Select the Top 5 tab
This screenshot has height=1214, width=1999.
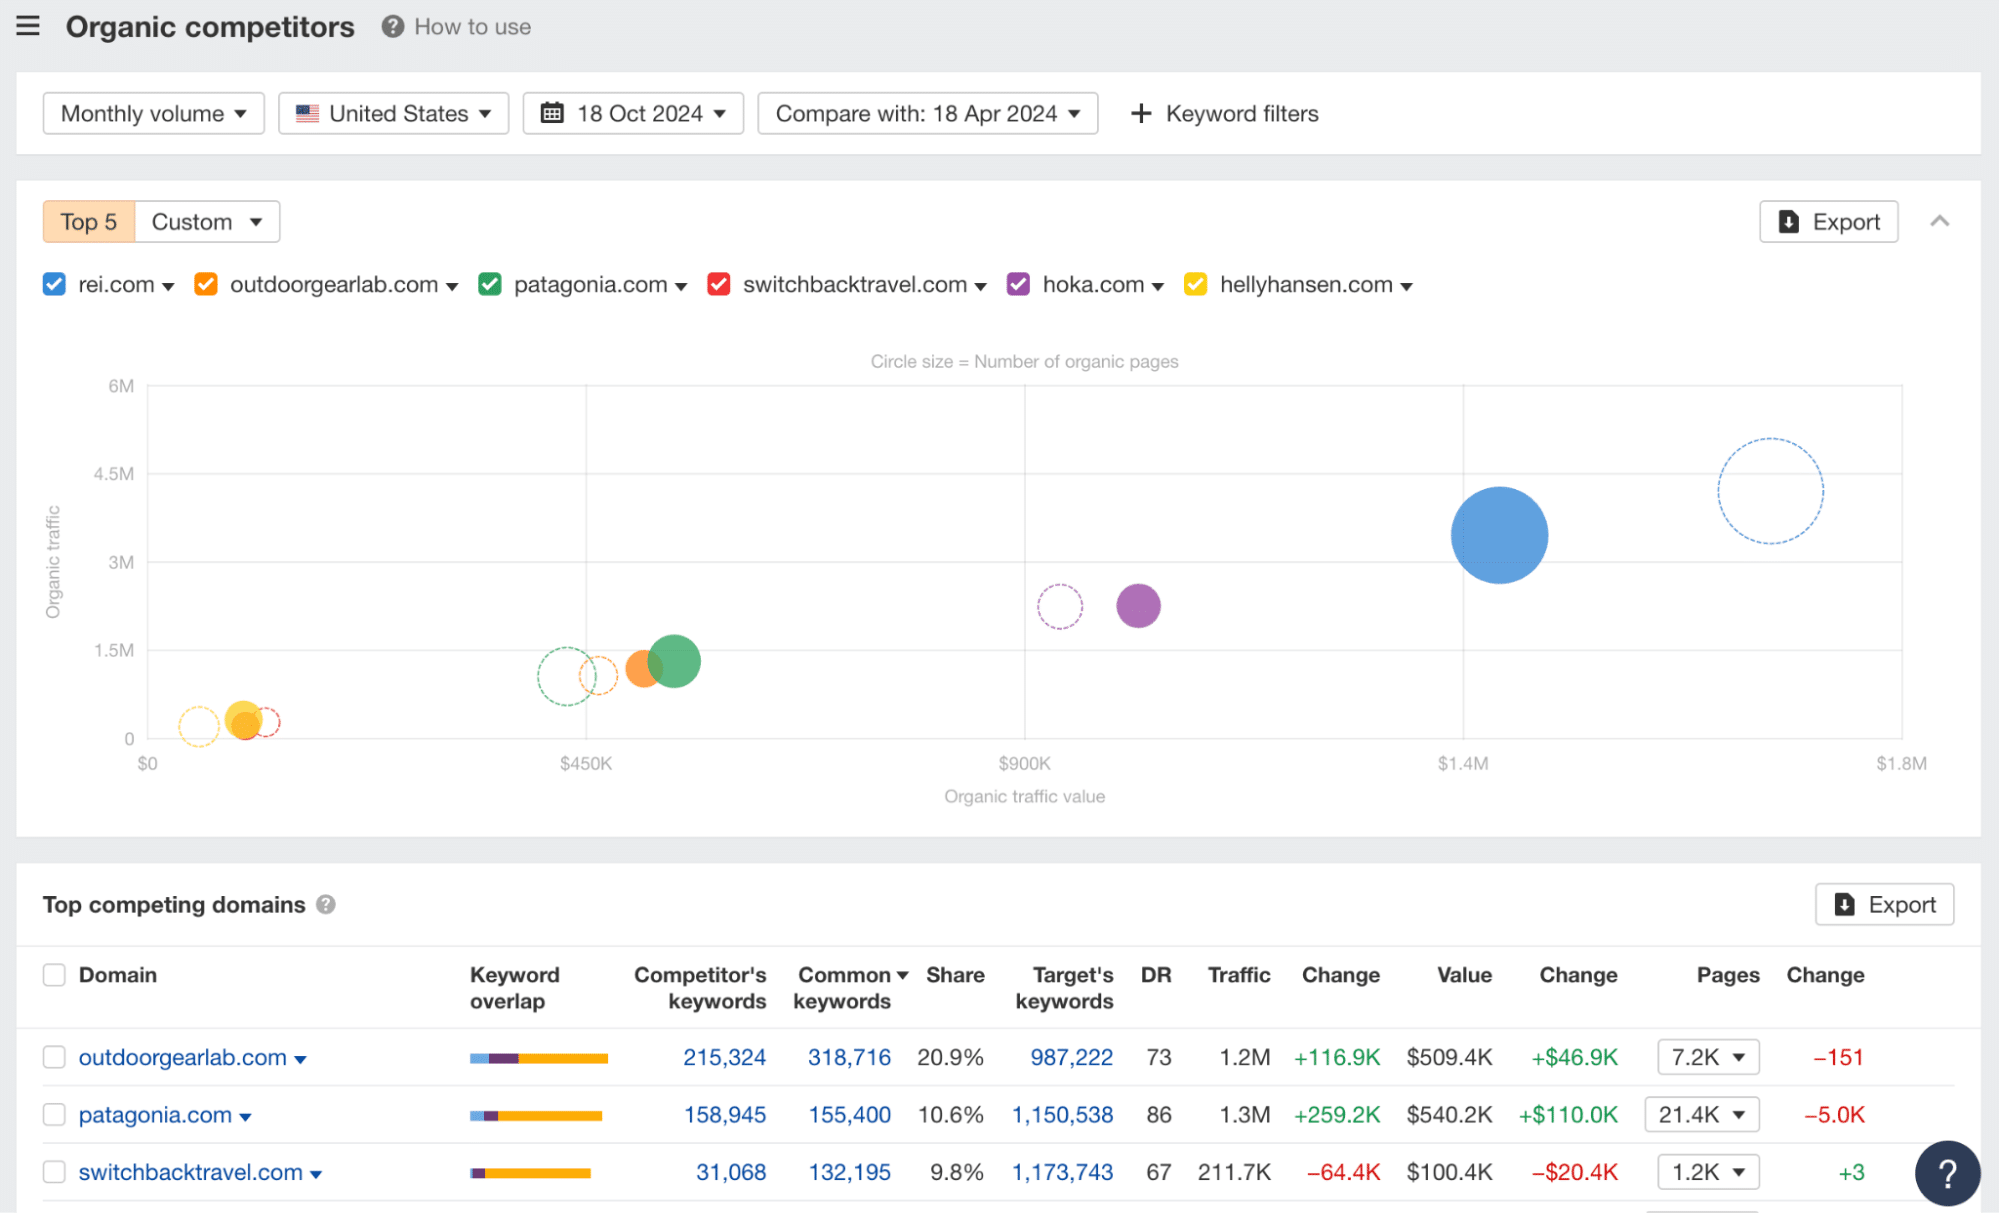(x=89, y=222)
